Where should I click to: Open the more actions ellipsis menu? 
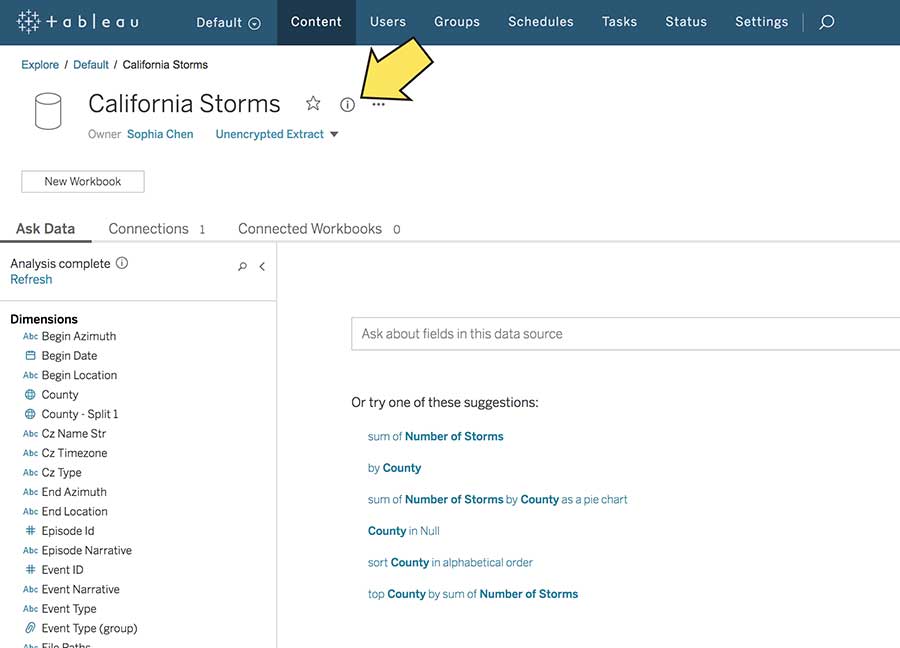pyautogui.click(x=378, y=104)
